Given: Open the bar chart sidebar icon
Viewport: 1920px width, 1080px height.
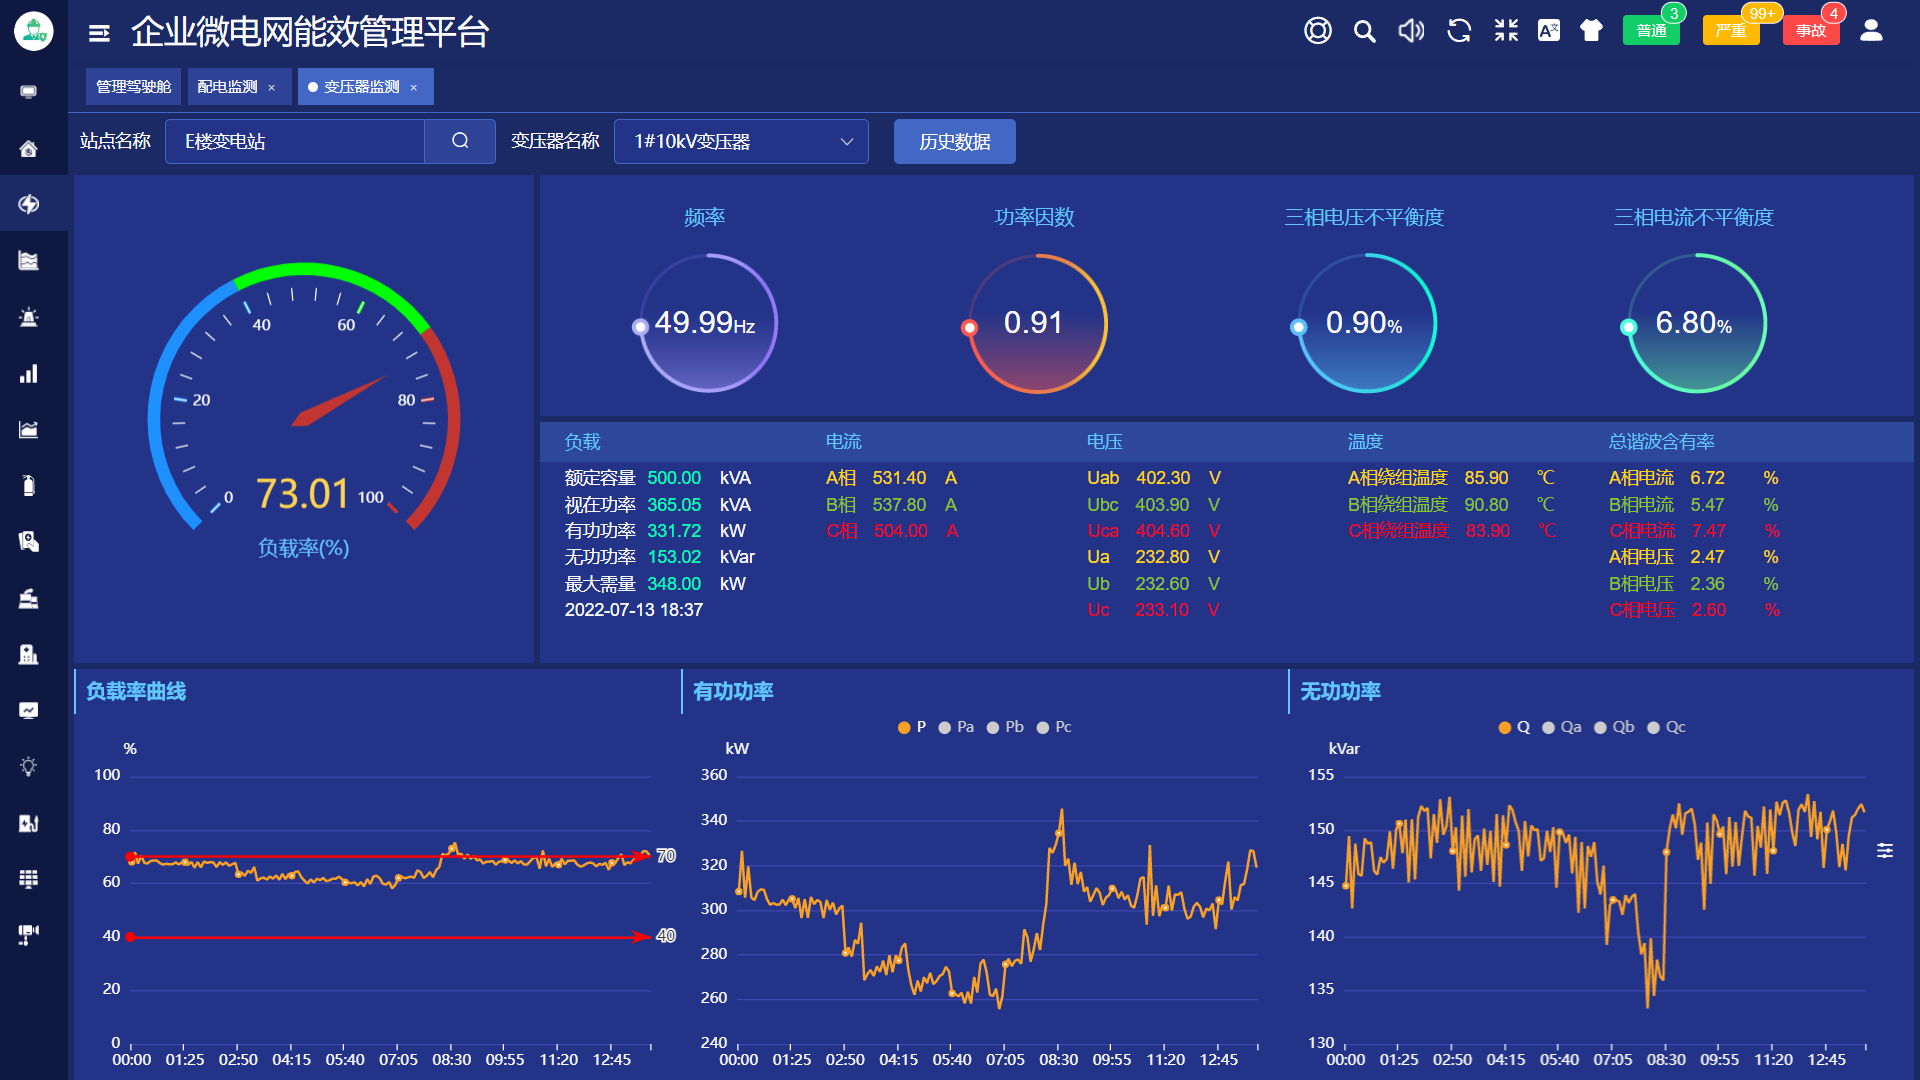Looking at the screenshot, I should tap(29, 374).
